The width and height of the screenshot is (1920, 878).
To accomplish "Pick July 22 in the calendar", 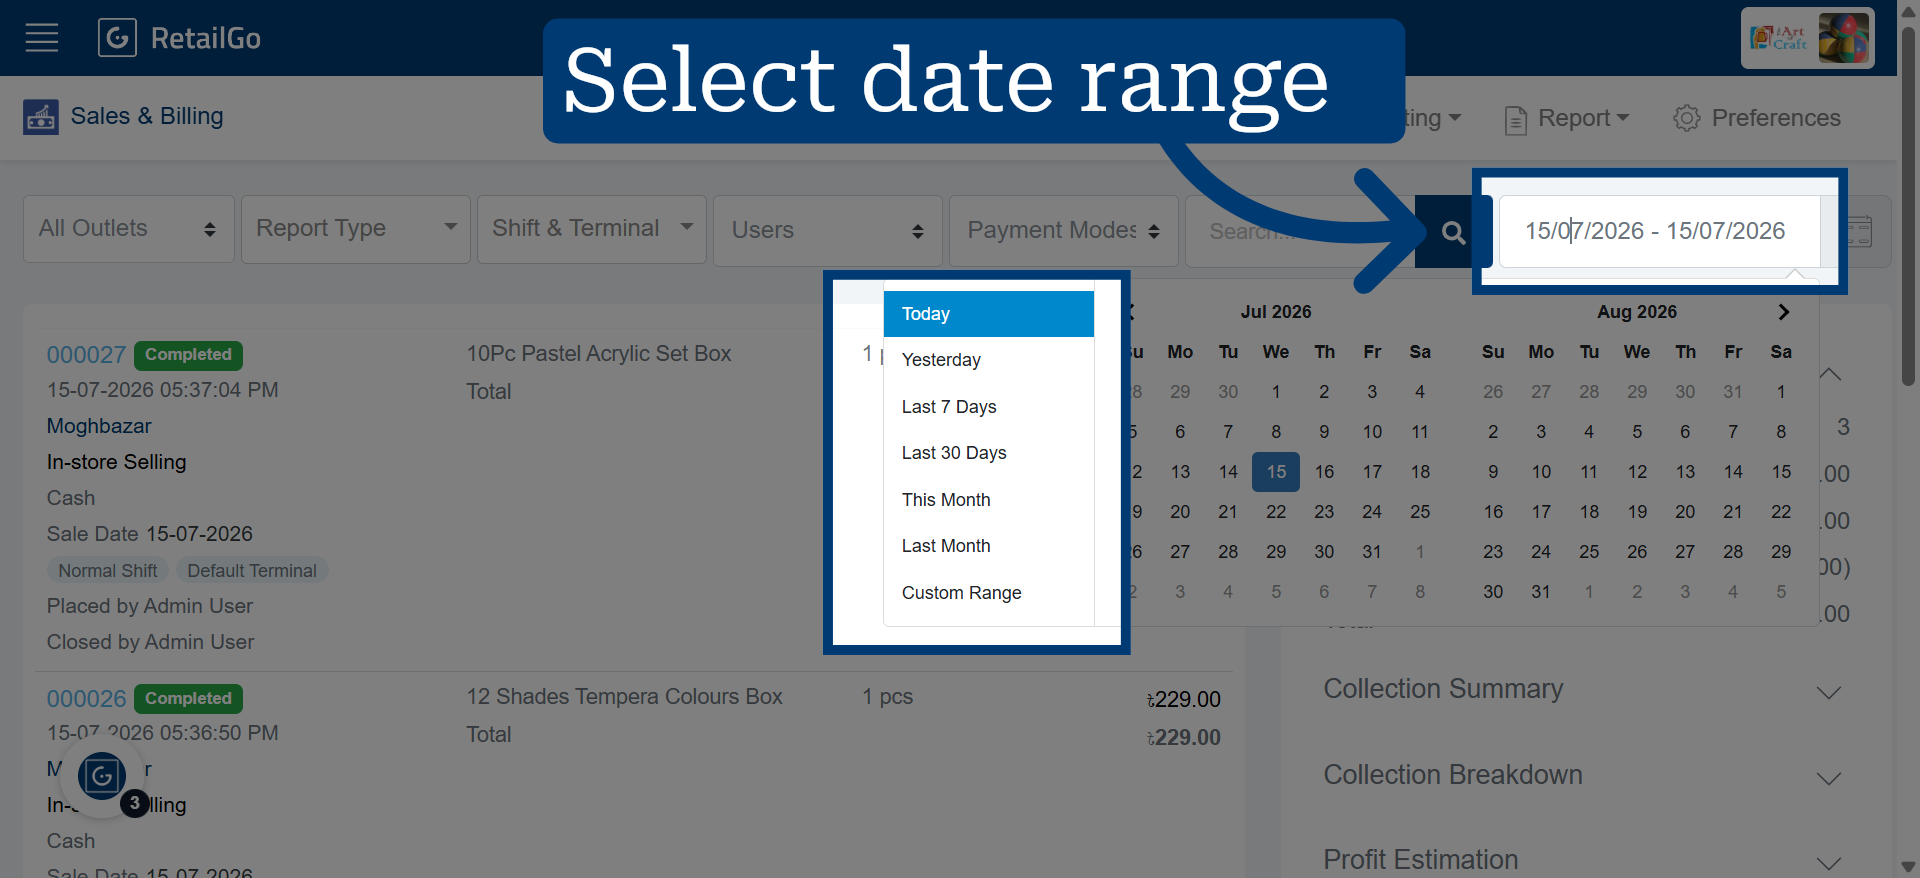I will coord(1276,512).
